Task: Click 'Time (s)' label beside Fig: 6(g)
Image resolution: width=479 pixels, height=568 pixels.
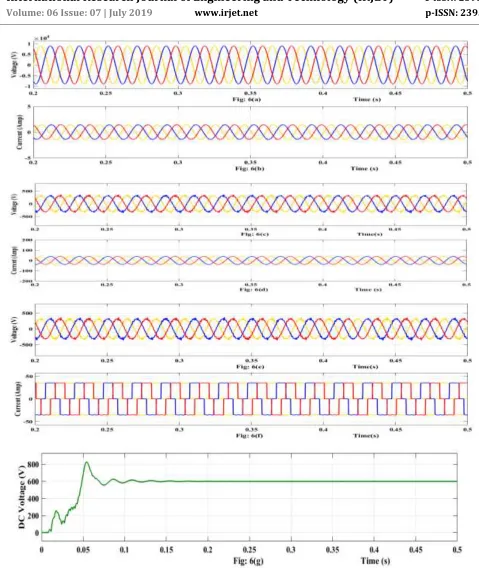Action: [375, 561]
